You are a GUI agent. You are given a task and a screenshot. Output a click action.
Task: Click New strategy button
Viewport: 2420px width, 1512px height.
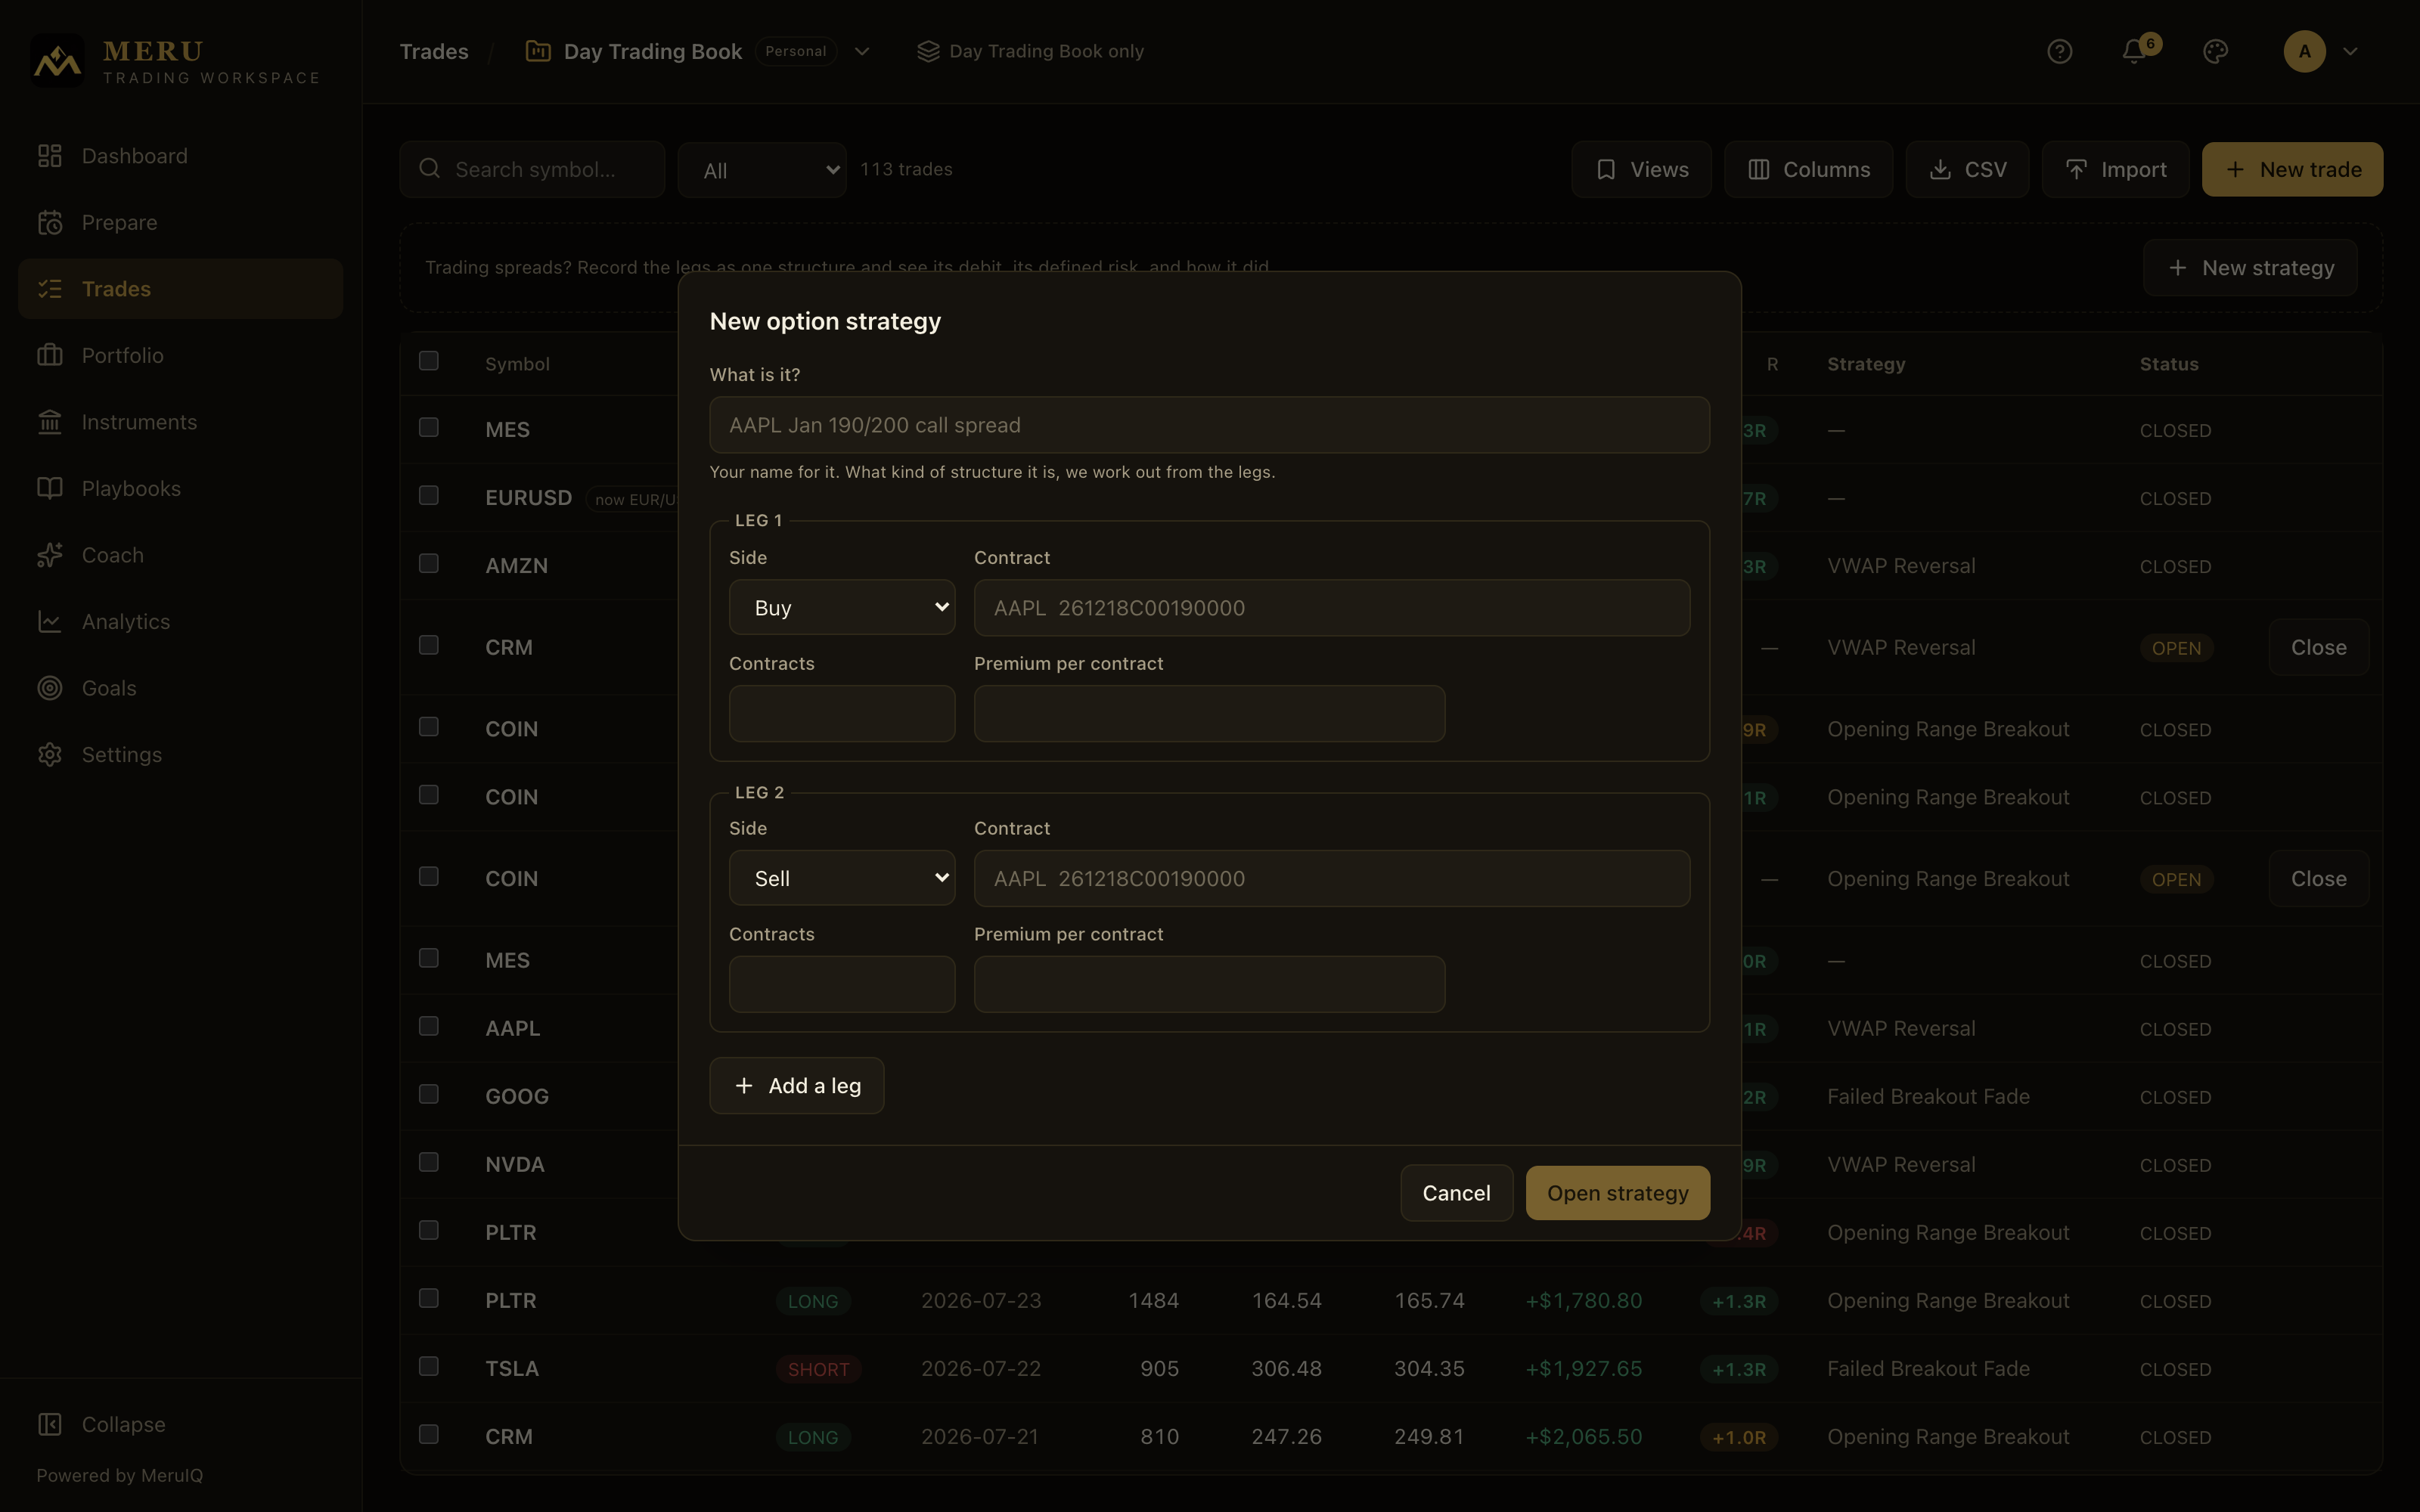(2250, 268)
